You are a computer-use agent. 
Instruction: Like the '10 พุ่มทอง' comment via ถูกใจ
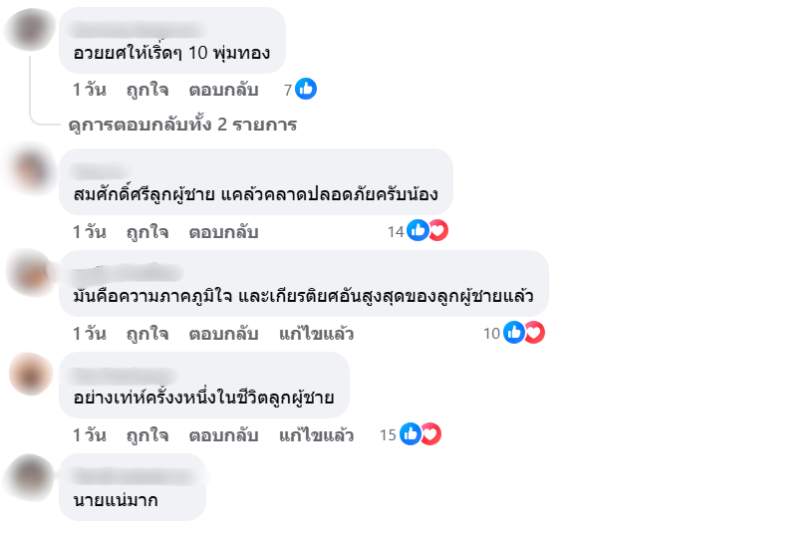[147, 89]
